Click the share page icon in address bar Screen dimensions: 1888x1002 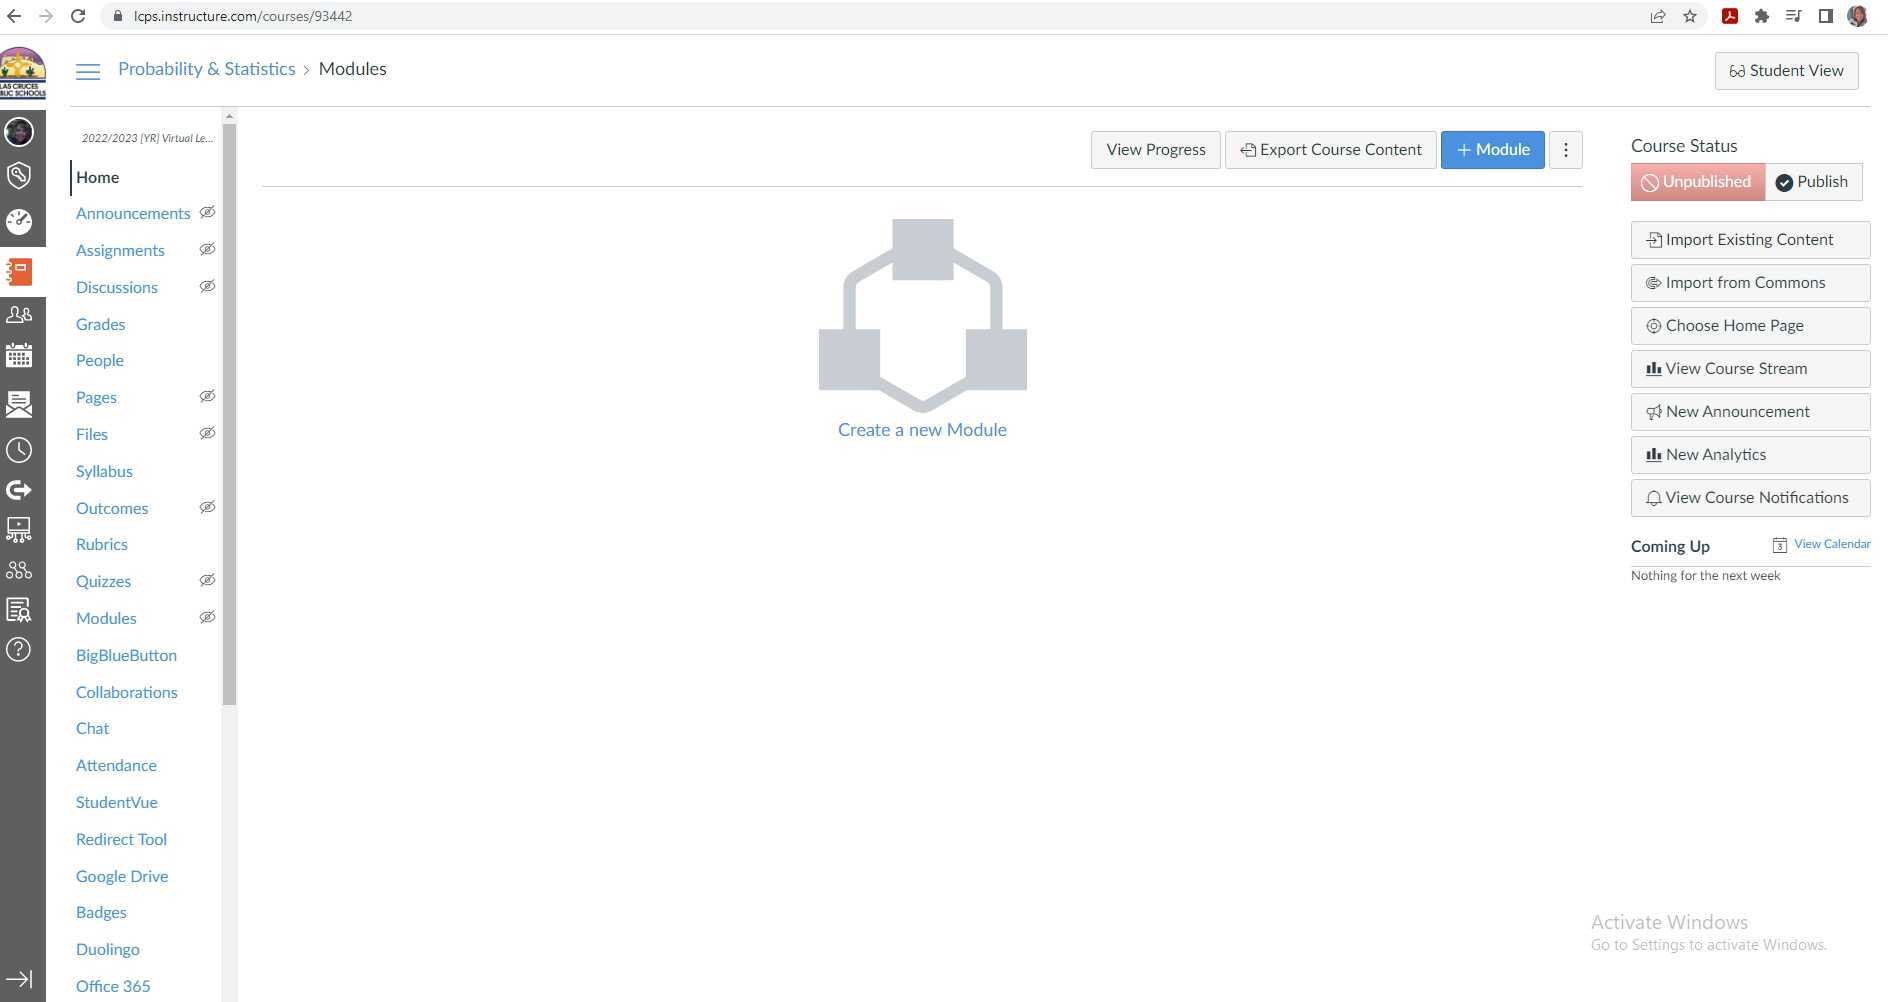pos(1658,16)
